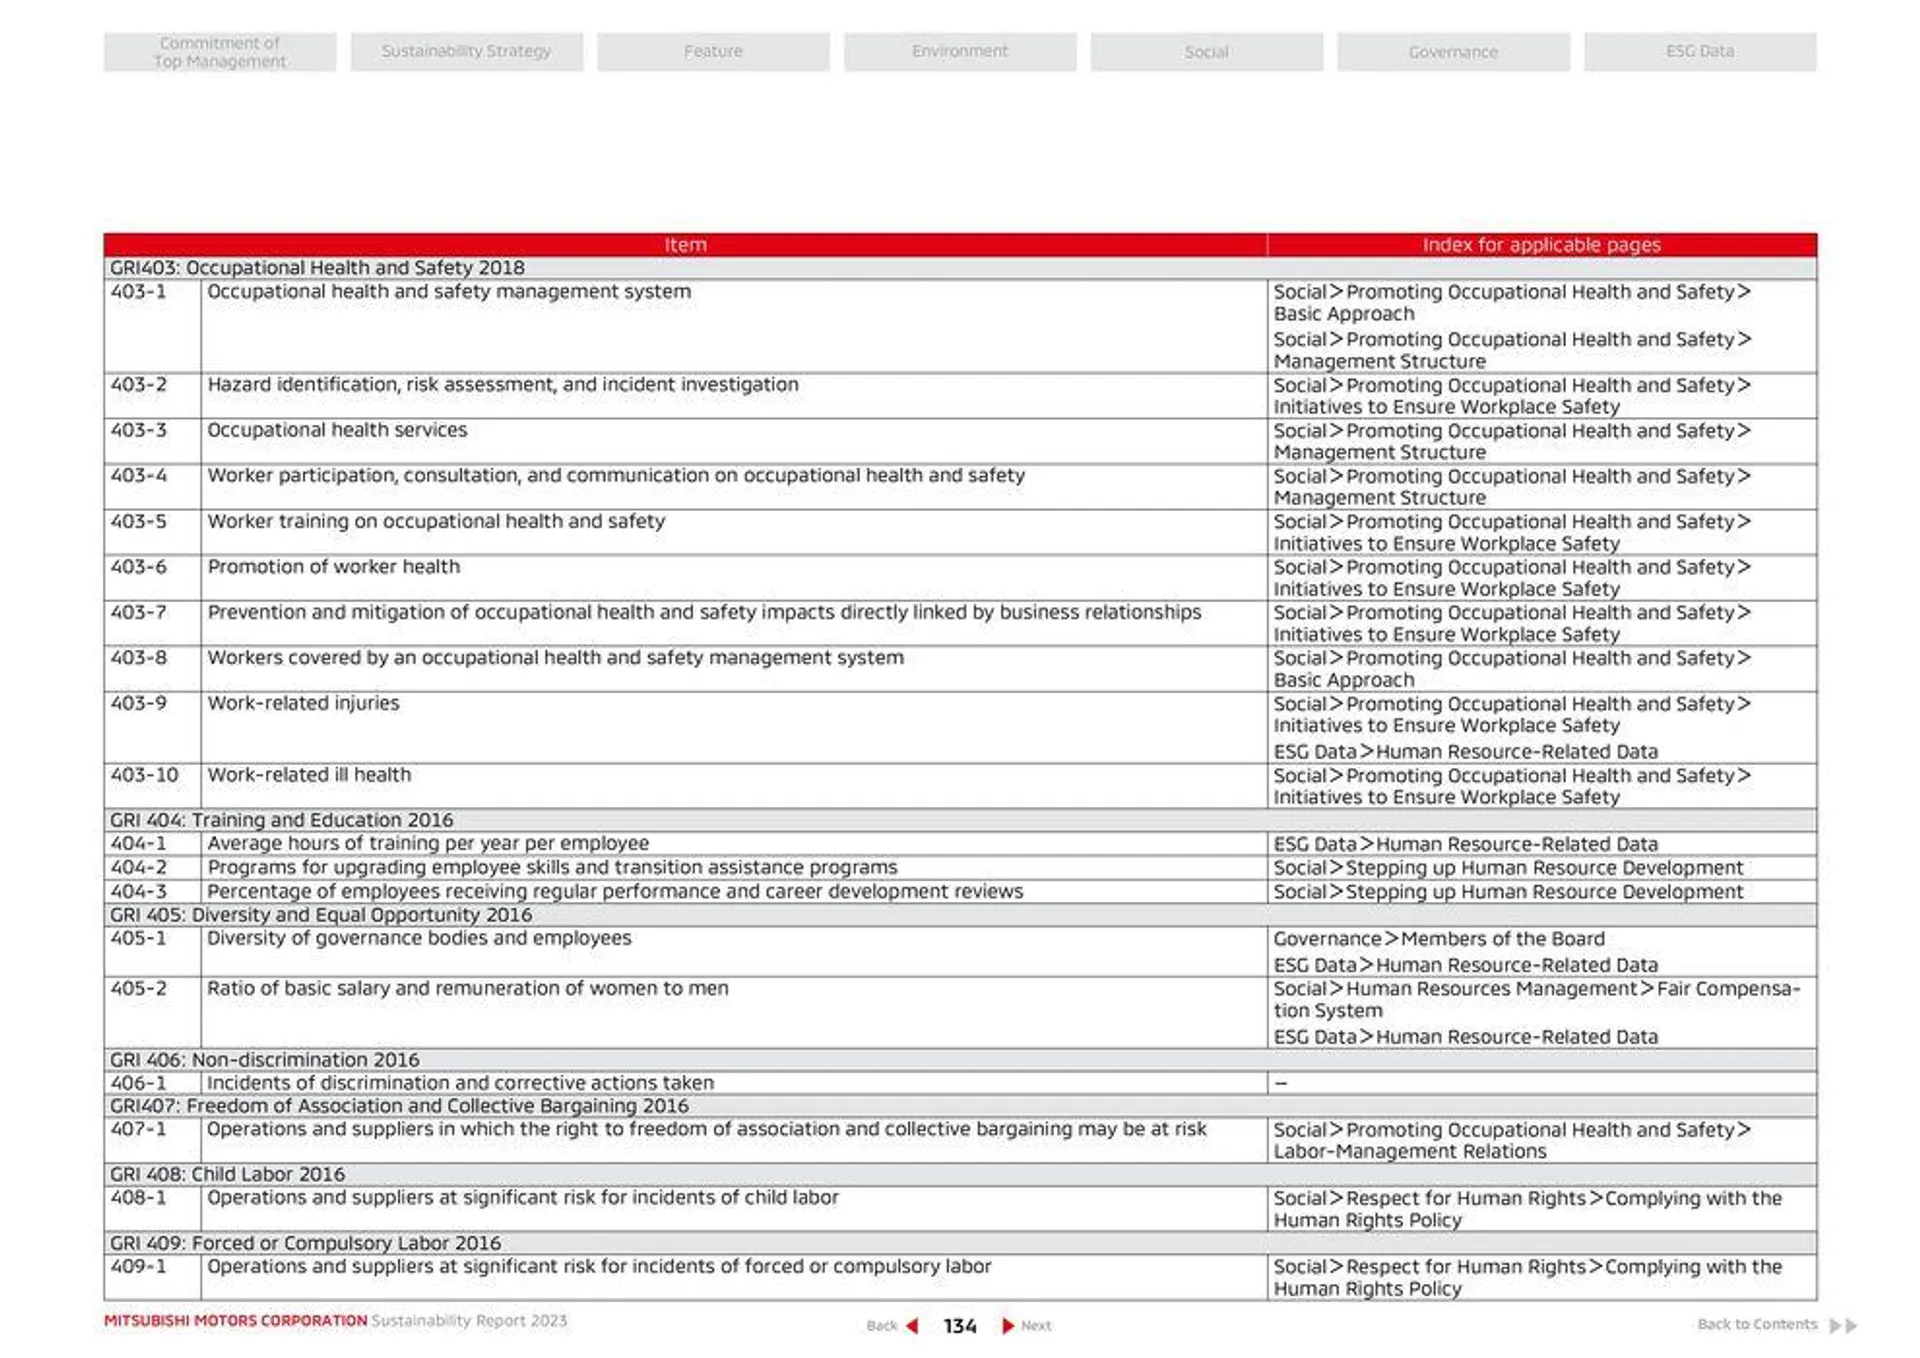Click the Index for applicable pages header
The image size is (1920, 1358).
pos(1541,245)
